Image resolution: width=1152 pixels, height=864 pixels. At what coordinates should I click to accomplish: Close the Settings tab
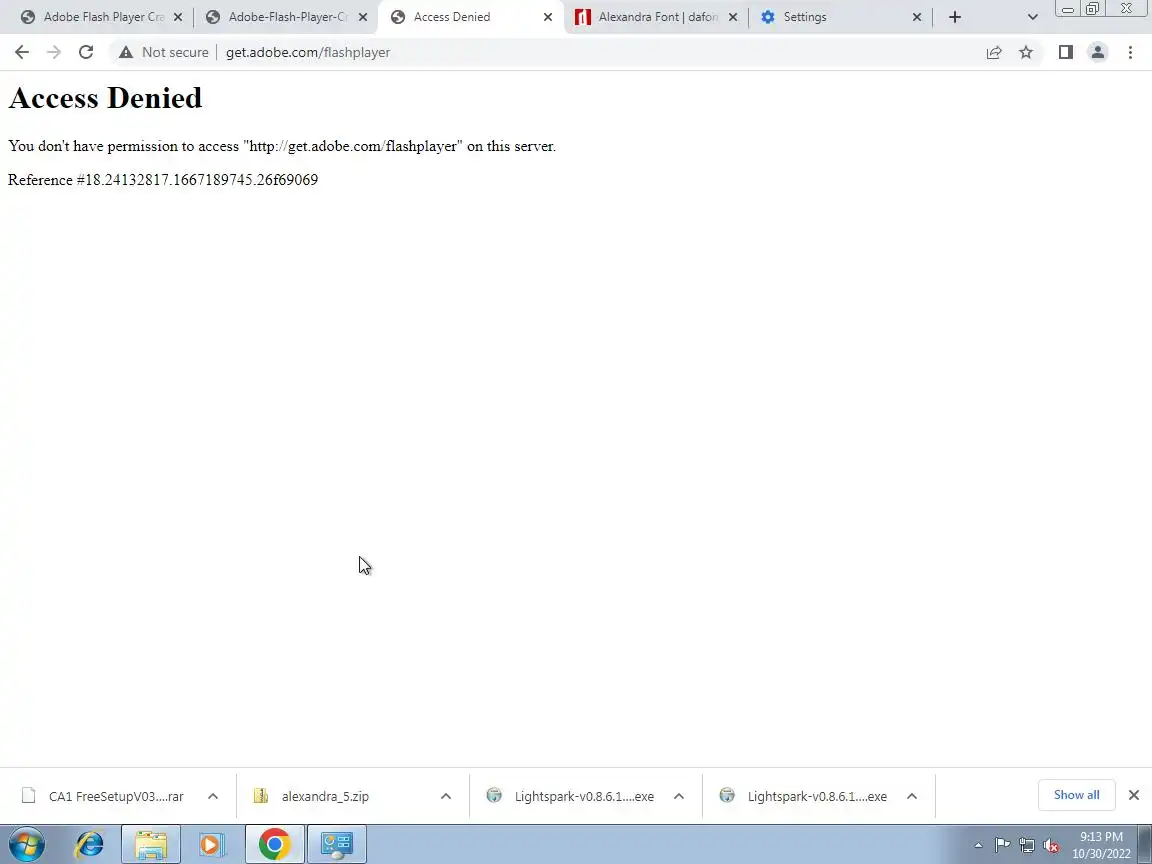(x=917, y=17)
